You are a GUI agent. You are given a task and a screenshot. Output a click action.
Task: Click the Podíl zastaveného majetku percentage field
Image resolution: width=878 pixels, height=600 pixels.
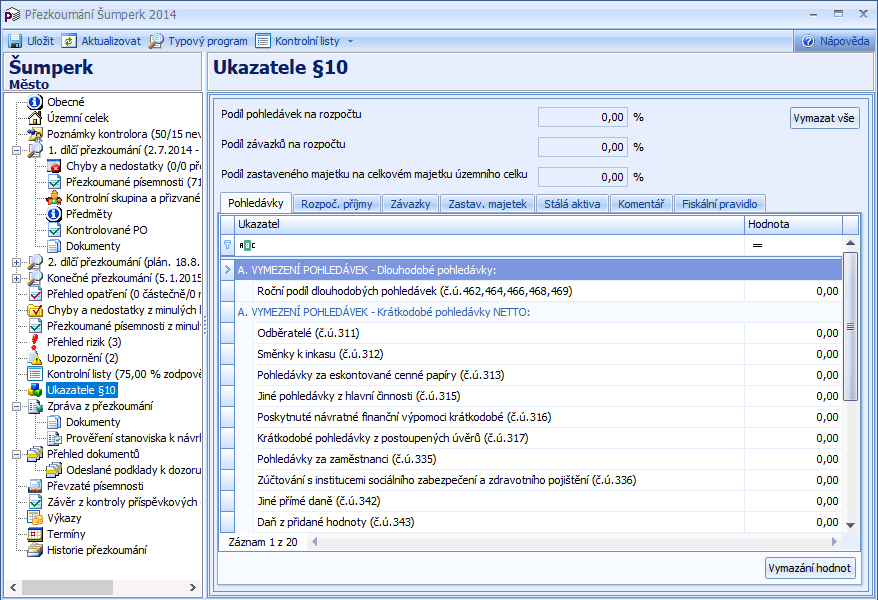(x=582, y=177)
